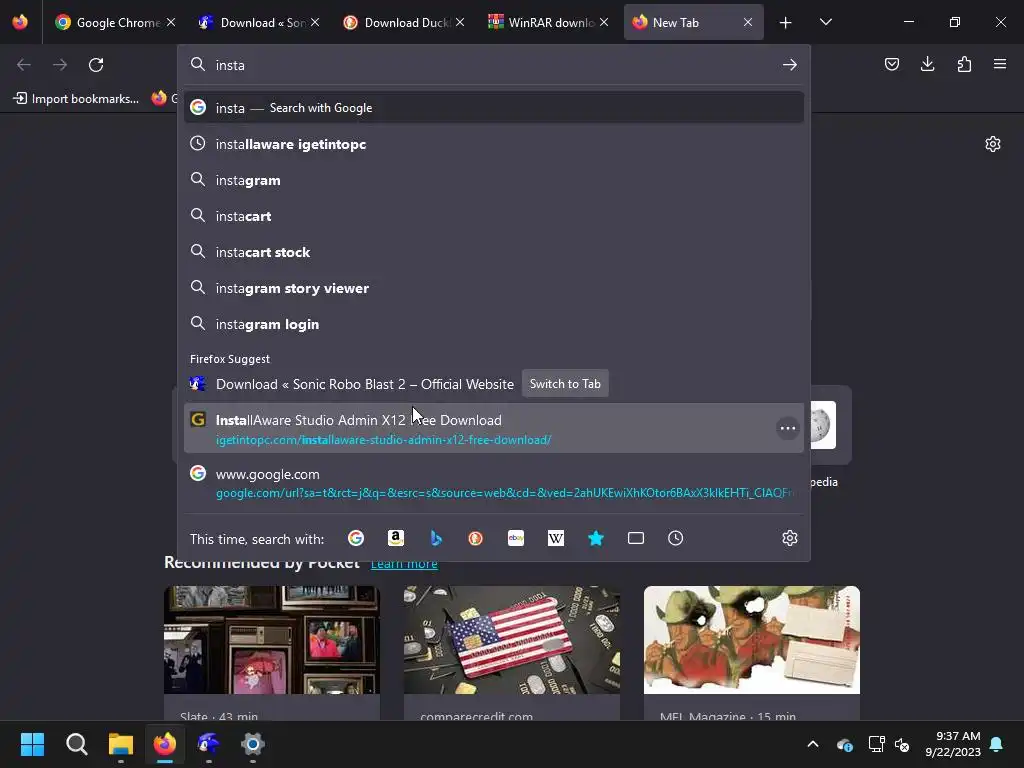Click Learn more Pocket link
This screenshot has width=1024, height=768.
(x=404, y=564)
